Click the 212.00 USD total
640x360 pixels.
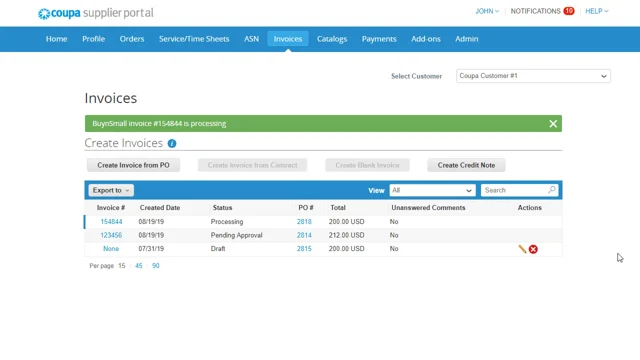(347, 235)
